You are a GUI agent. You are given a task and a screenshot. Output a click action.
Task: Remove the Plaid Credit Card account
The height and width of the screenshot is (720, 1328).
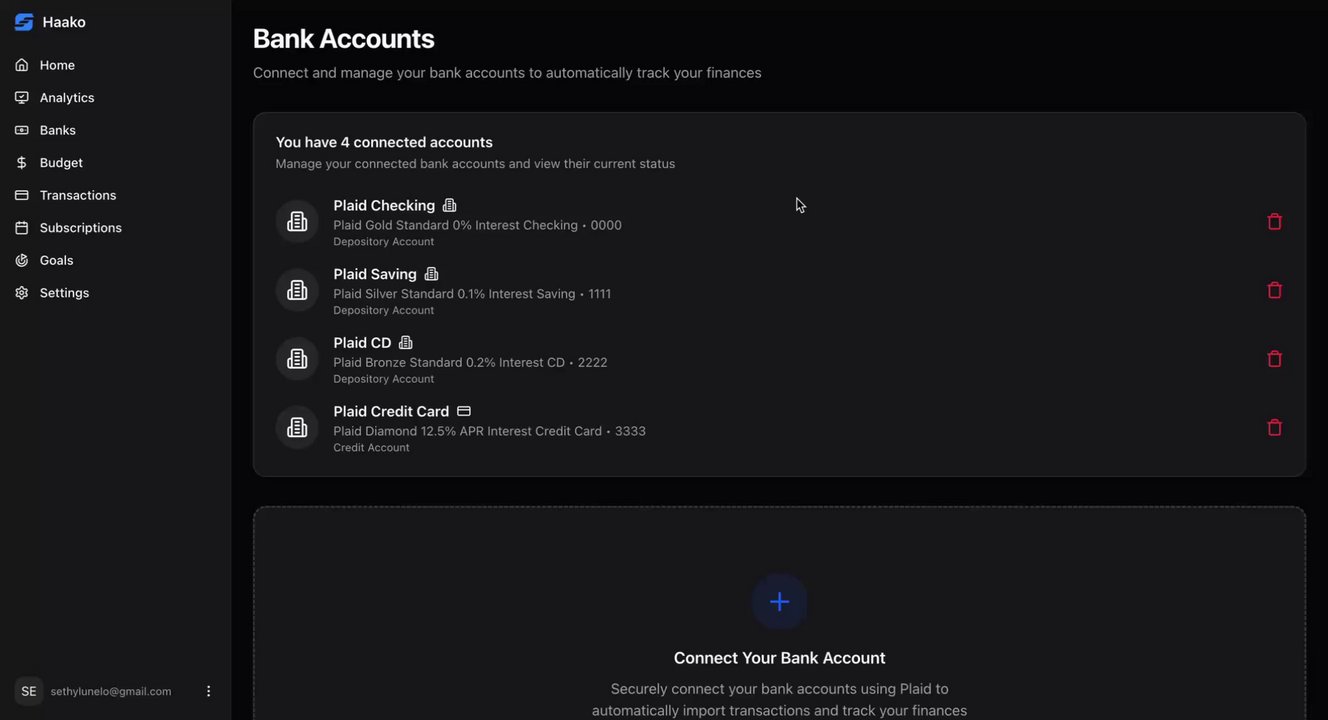1274,427
